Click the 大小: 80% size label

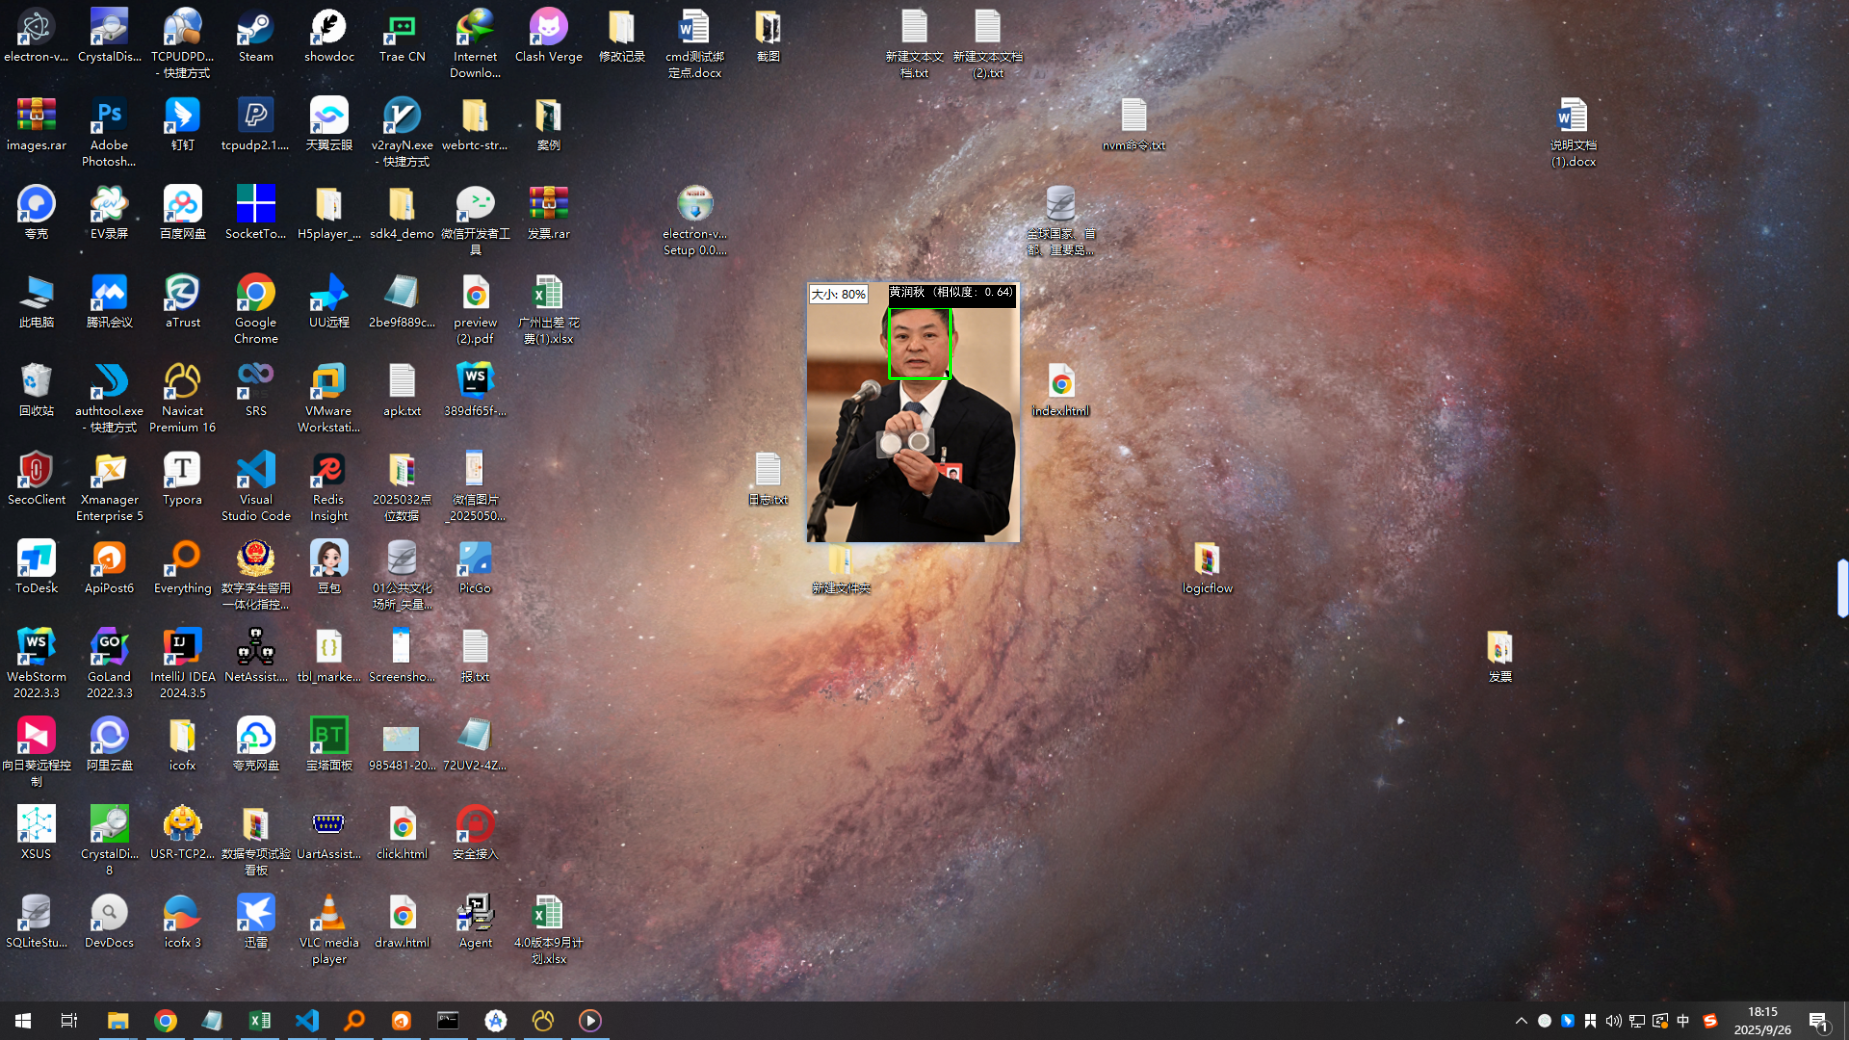pos(838,294)
